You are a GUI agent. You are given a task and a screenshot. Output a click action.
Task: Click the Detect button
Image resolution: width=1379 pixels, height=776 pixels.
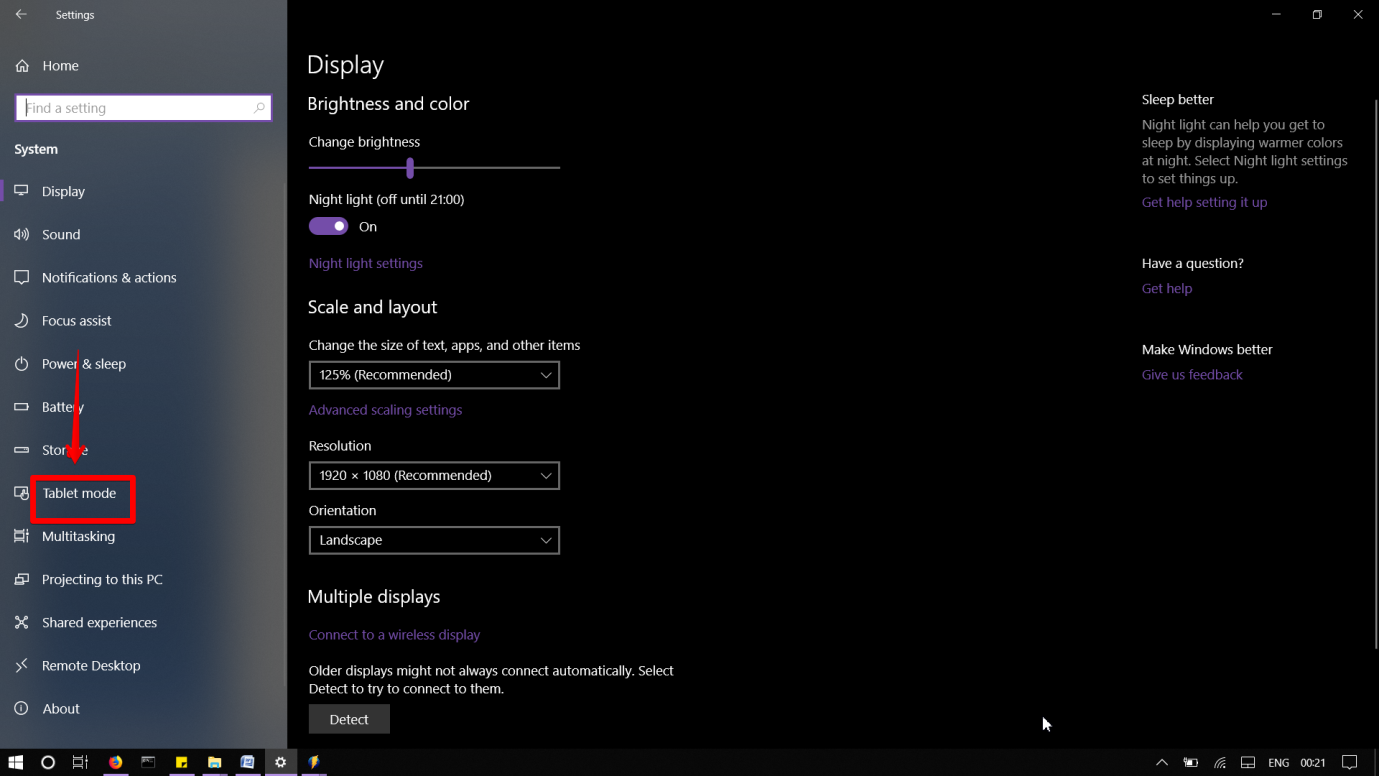(x=349, y=719)
